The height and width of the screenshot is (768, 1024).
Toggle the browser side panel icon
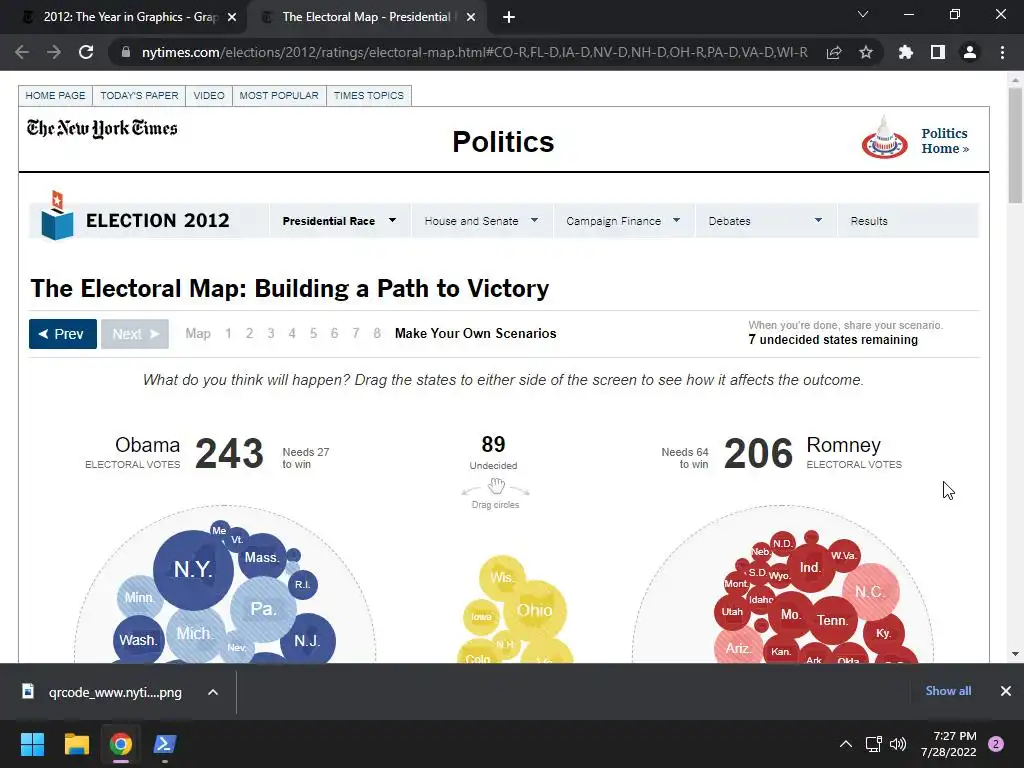coord(938,52)
